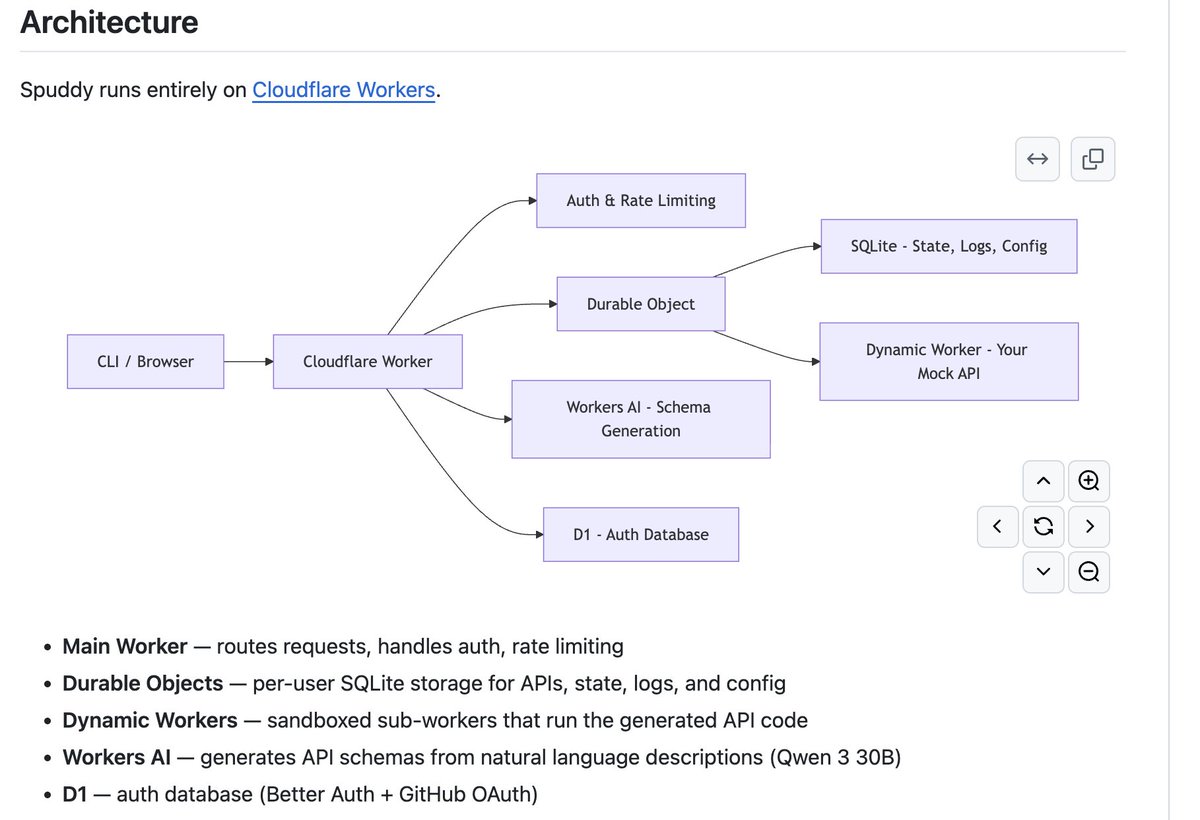Copy the mermaid diagram code

1093,159
